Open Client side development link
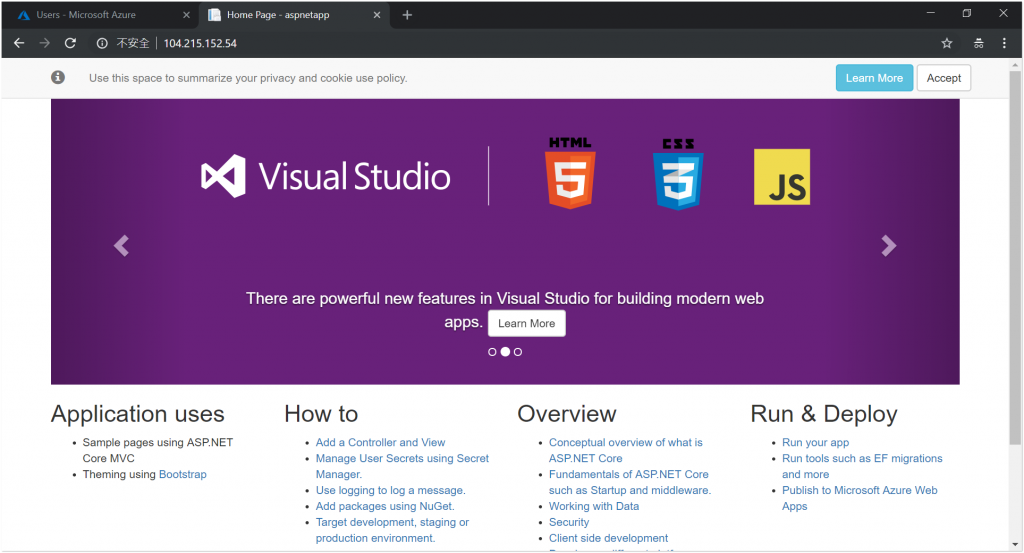Image resolution: width=1024 pixels, height=553 pixels. (608, 538)
